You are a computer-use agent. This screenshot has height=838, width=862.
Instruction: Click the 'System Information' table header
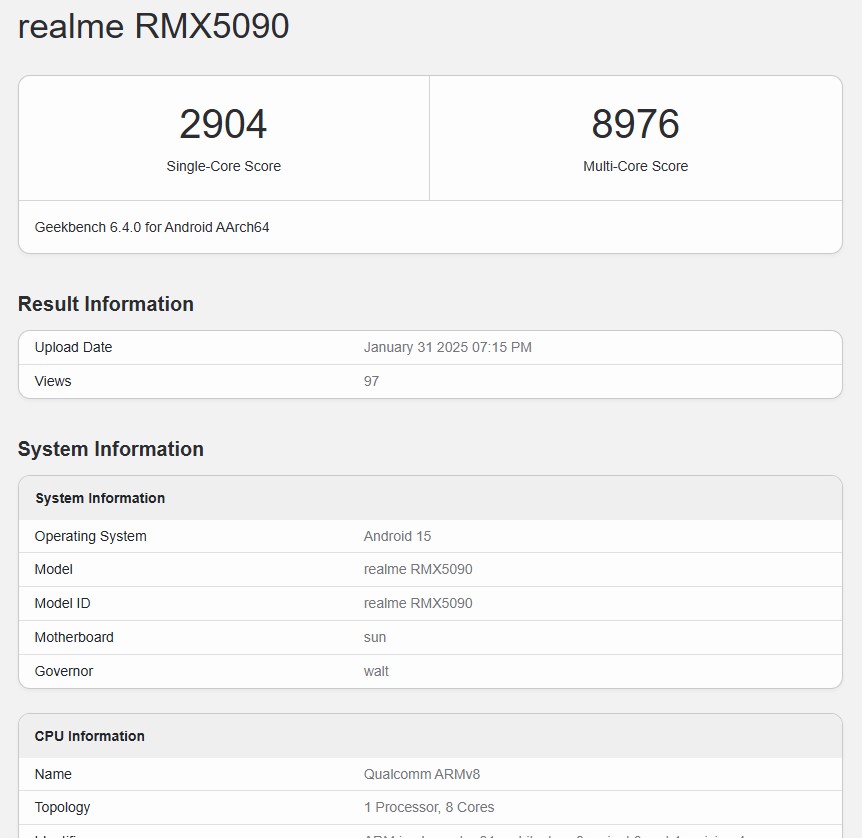[100, 498]
